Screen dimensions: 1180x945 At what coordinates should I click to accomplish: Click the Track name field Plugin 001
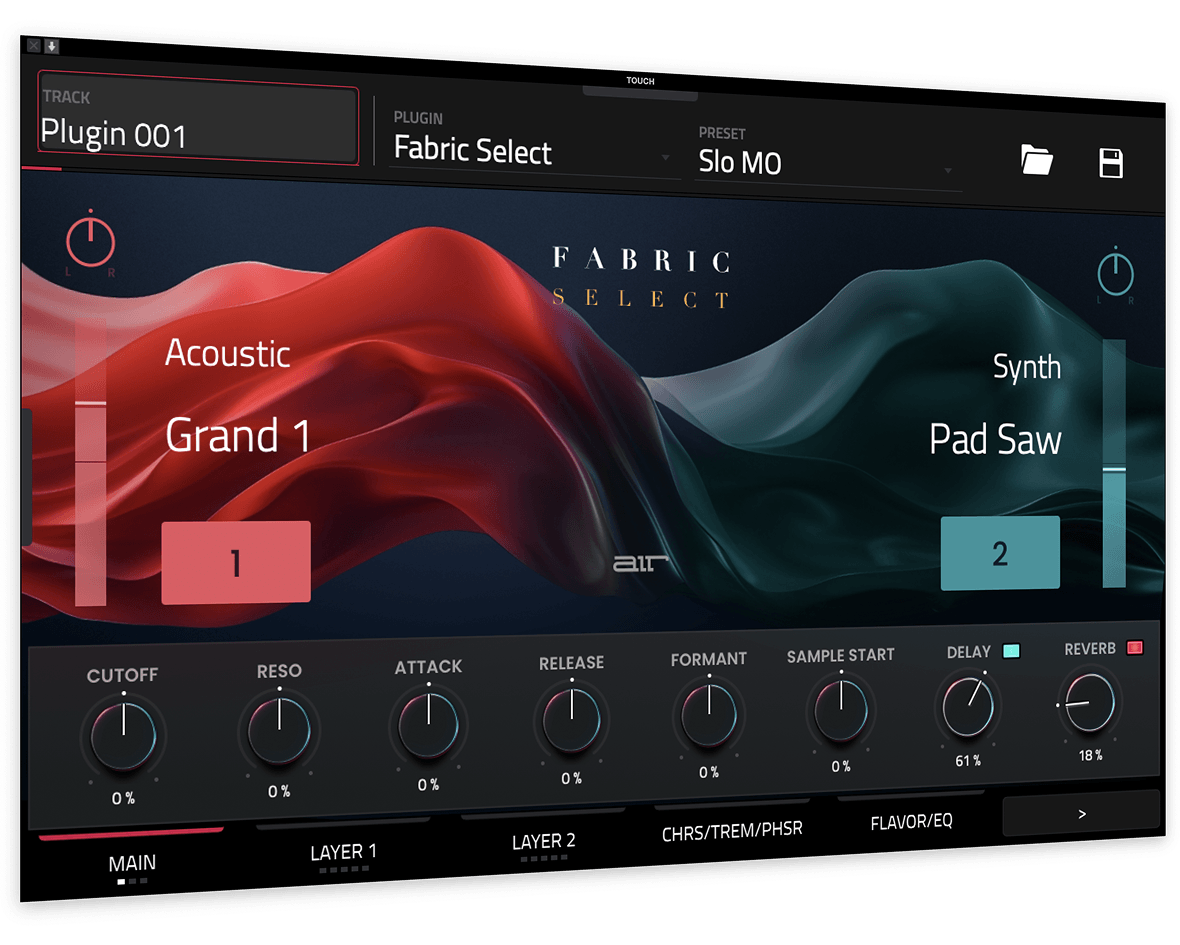tap(198, 125)
